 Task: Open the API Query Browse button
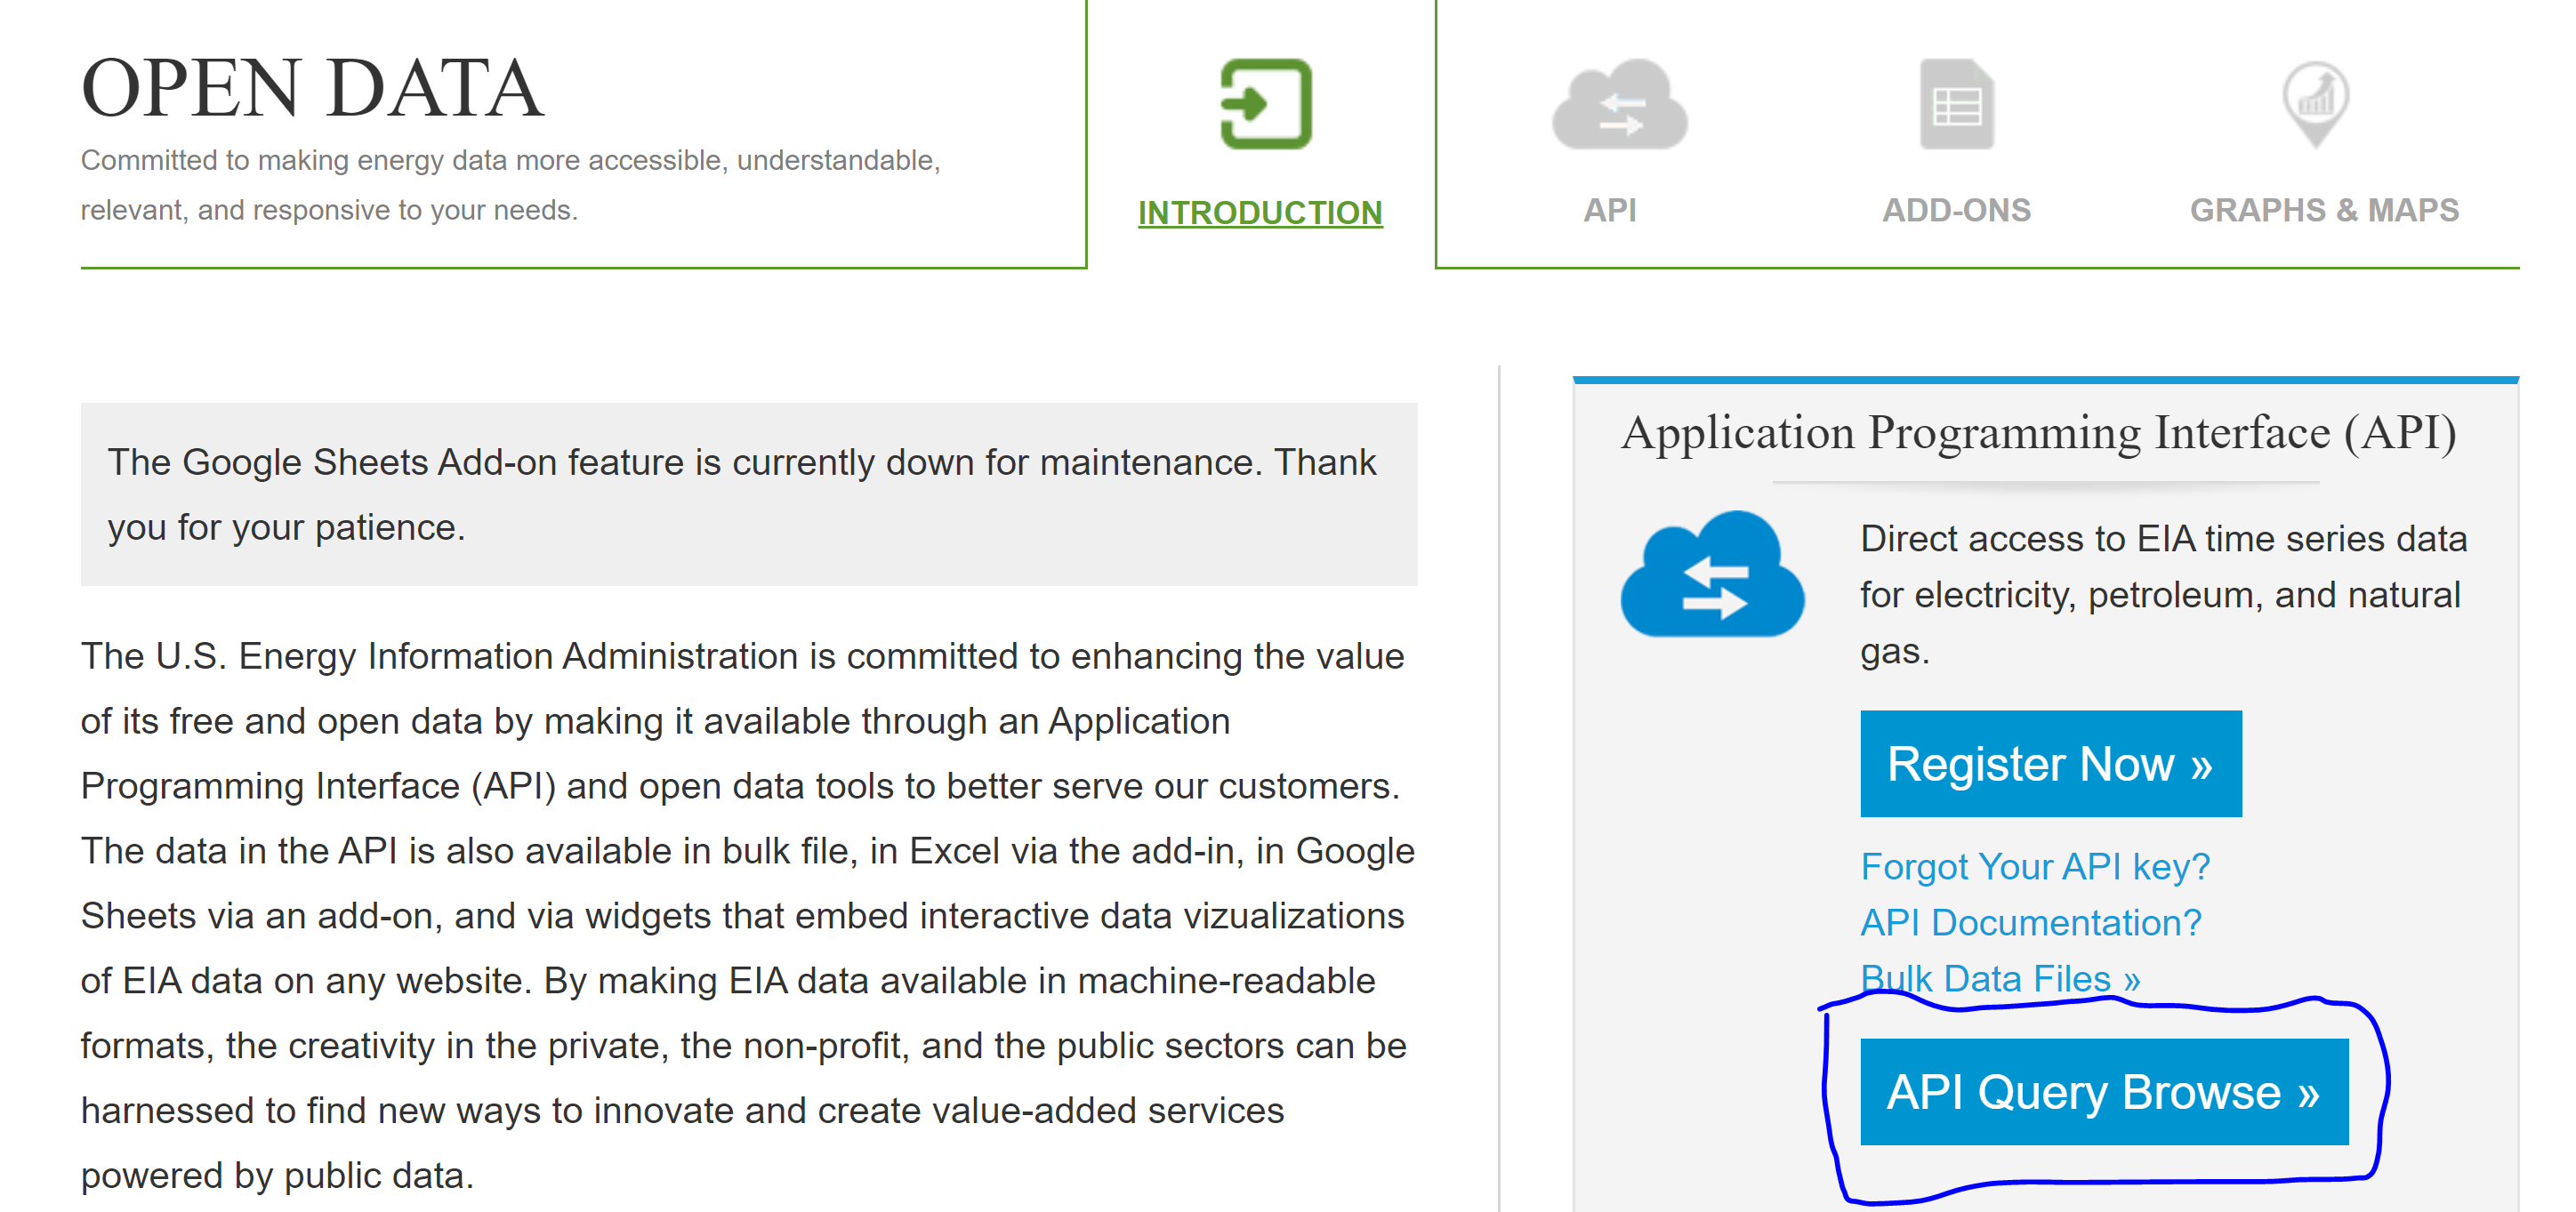[2103, 1091]
